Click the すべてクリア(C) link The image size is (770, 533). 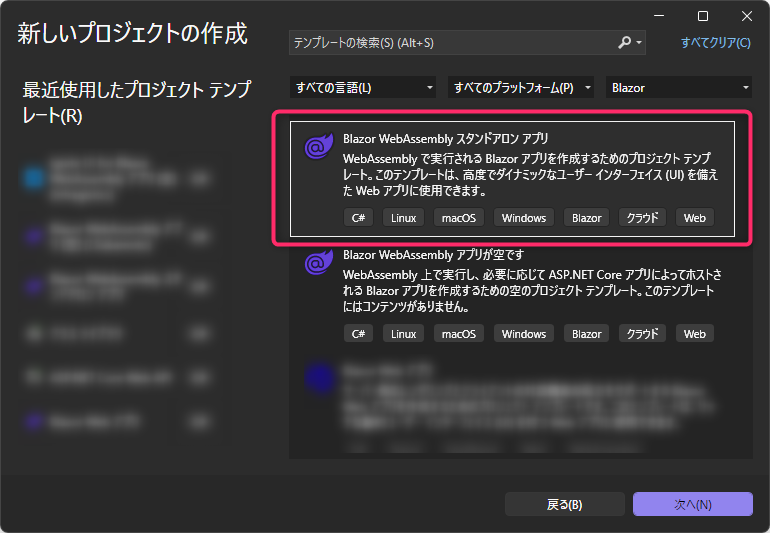click(715, 43)
